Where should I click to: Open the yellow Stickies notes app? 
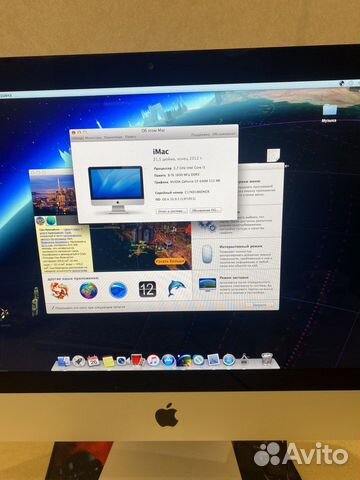(108, 361)
